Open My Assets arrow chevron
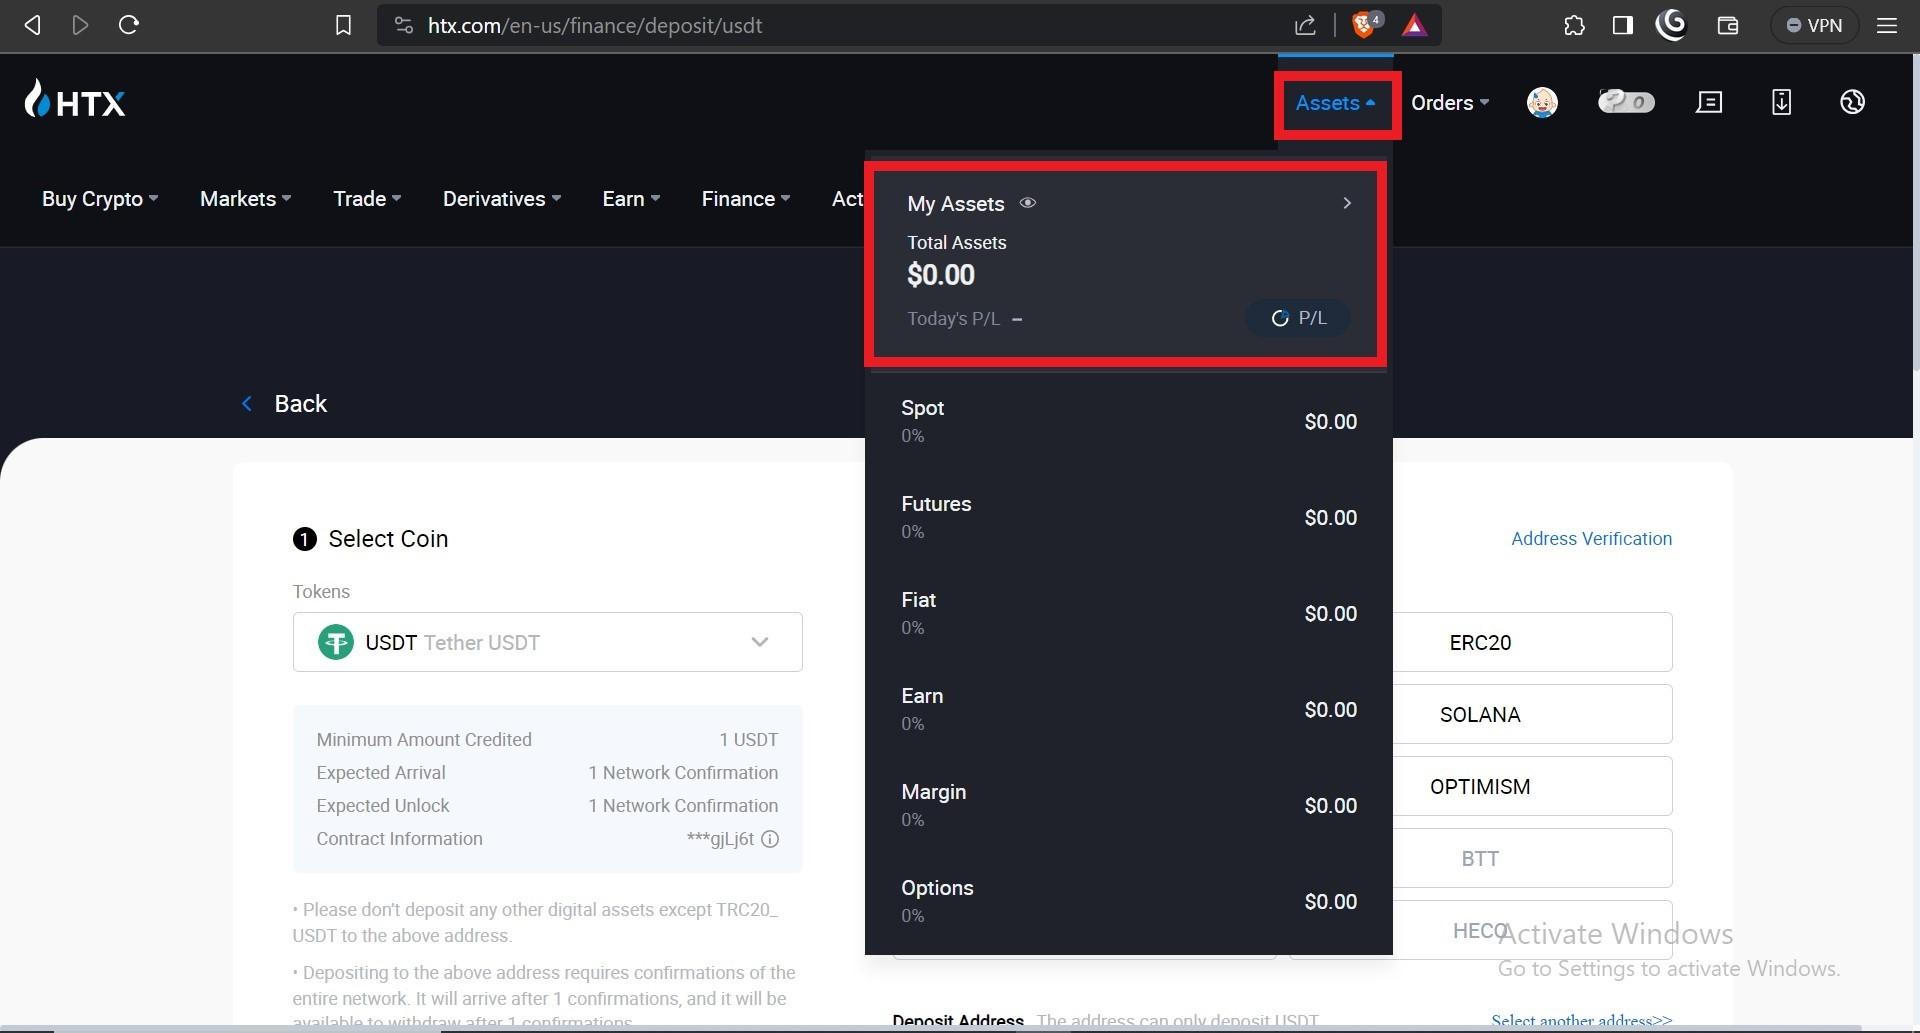Viewport: 1920px width, 1033px height. [x=1347, y=203]
